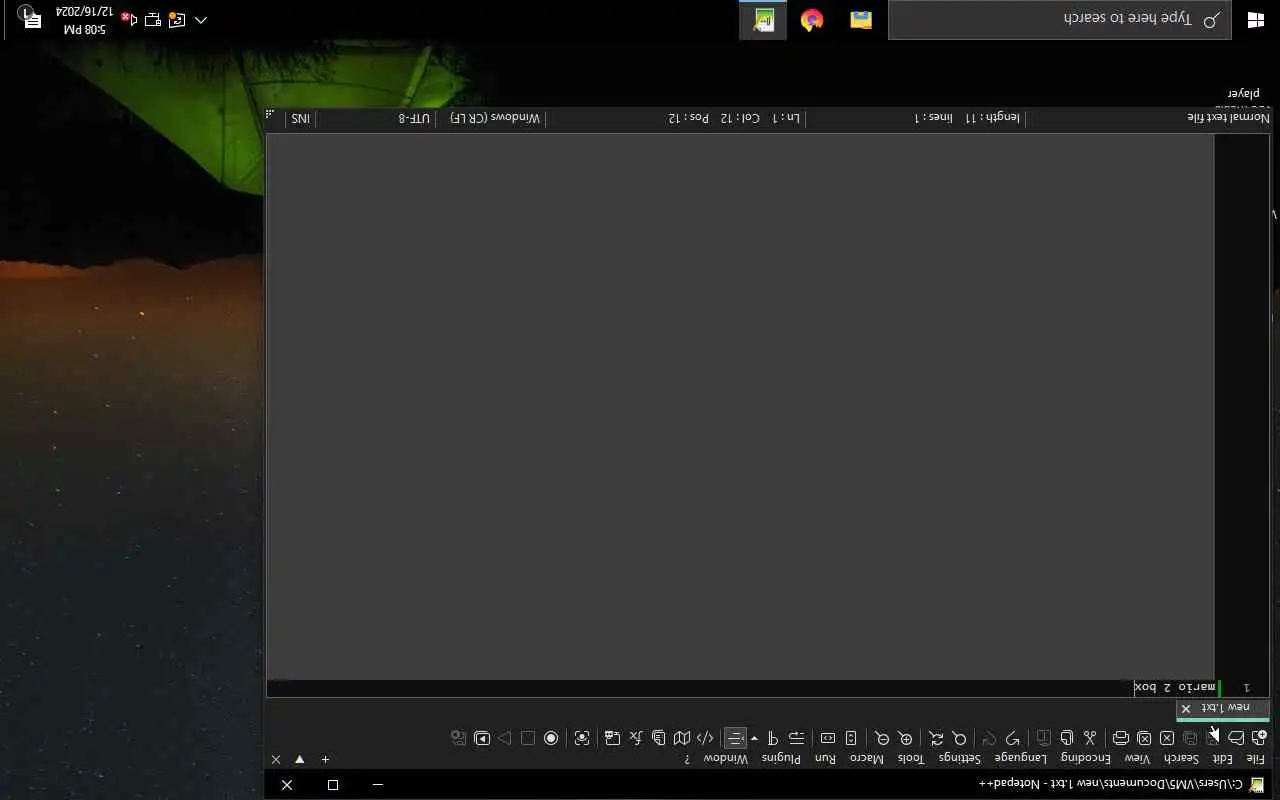The width and height of the screenshot is (1280, 800).
Task: Open the Windows Start button
Action: tap(1256, 20)
